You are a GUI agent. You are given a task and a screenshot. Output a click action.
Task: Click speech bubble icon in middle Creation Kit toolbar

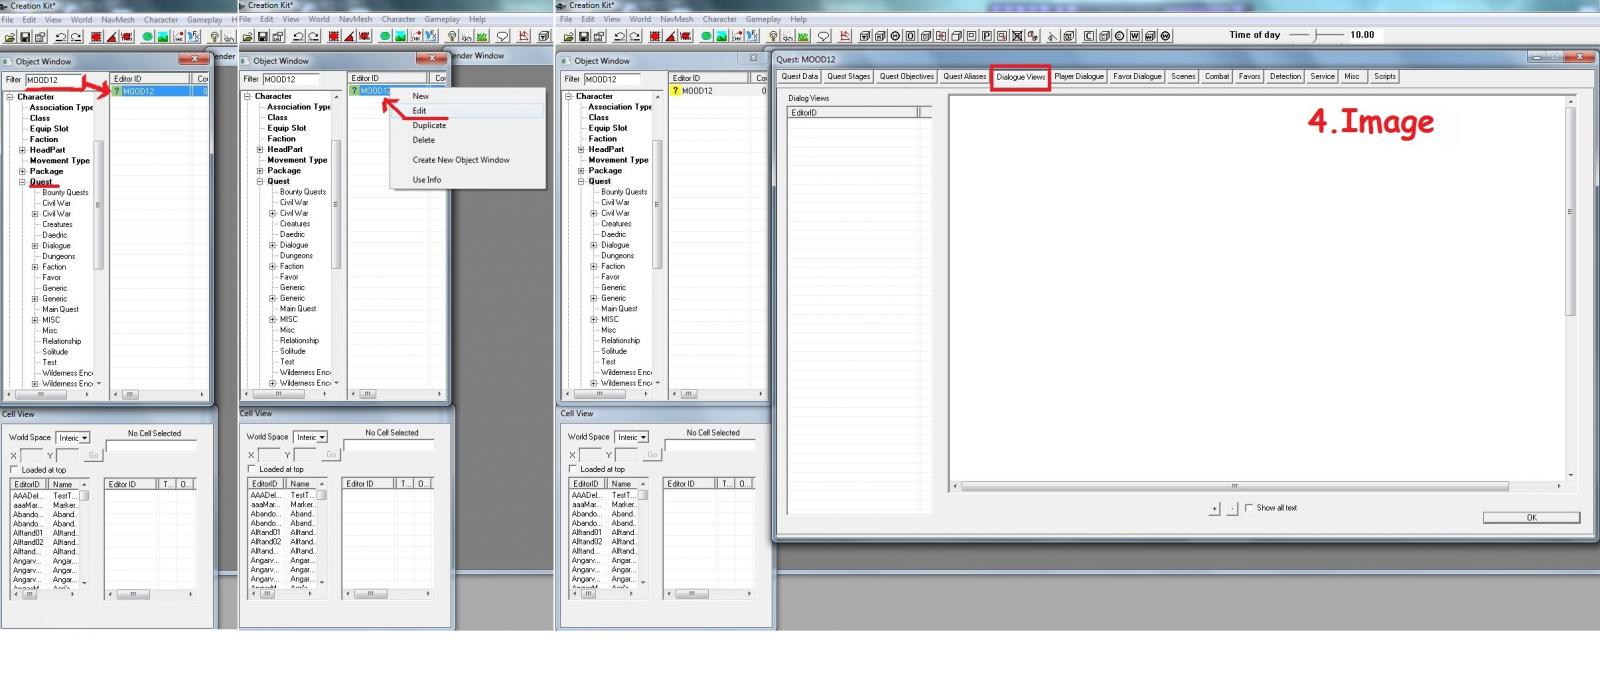click(x=502, y=37)
